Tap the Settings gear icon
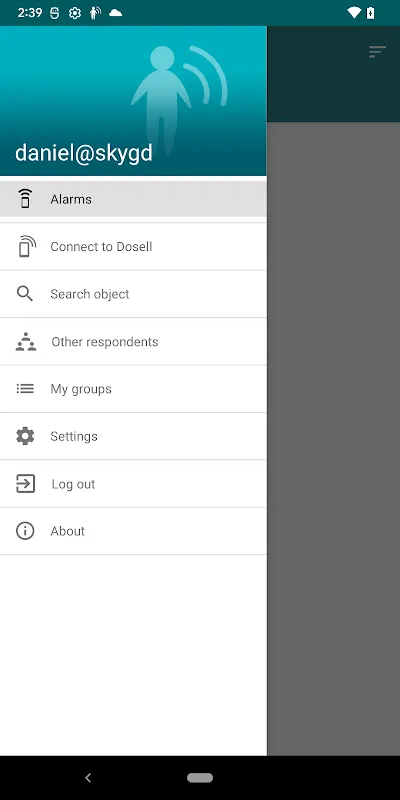 pyautogui.click(x=25, y=436)
